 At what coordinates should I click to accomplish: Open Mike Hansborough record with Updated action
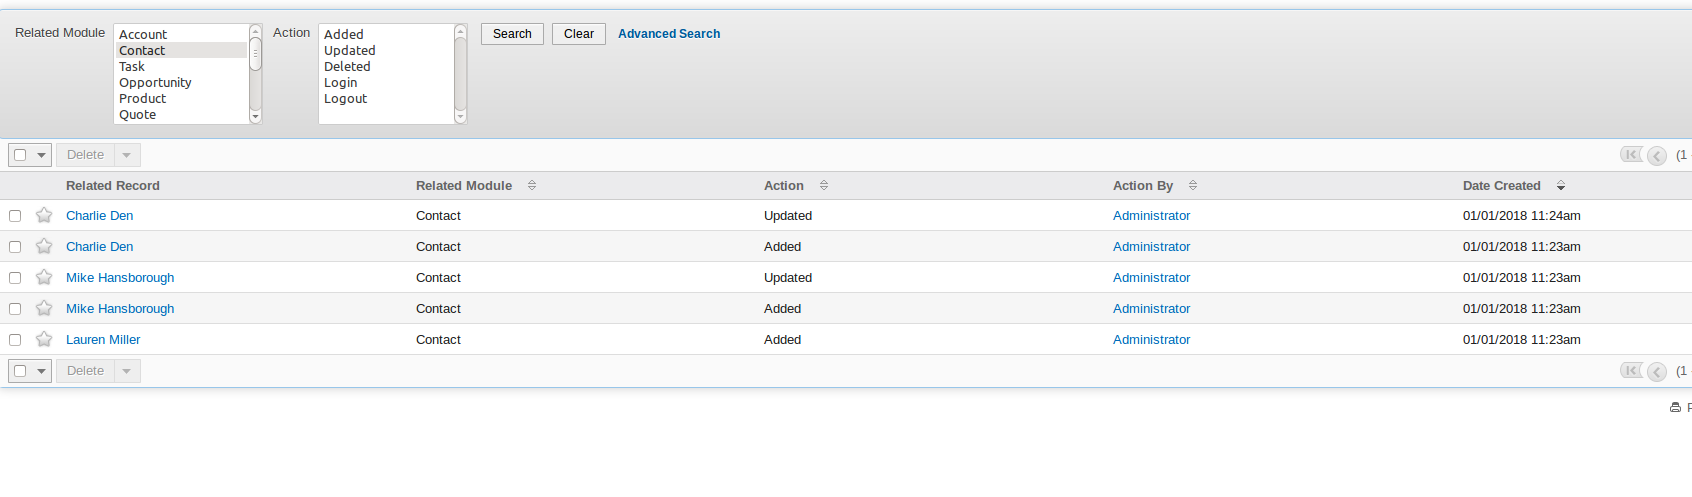click(120, 277)
